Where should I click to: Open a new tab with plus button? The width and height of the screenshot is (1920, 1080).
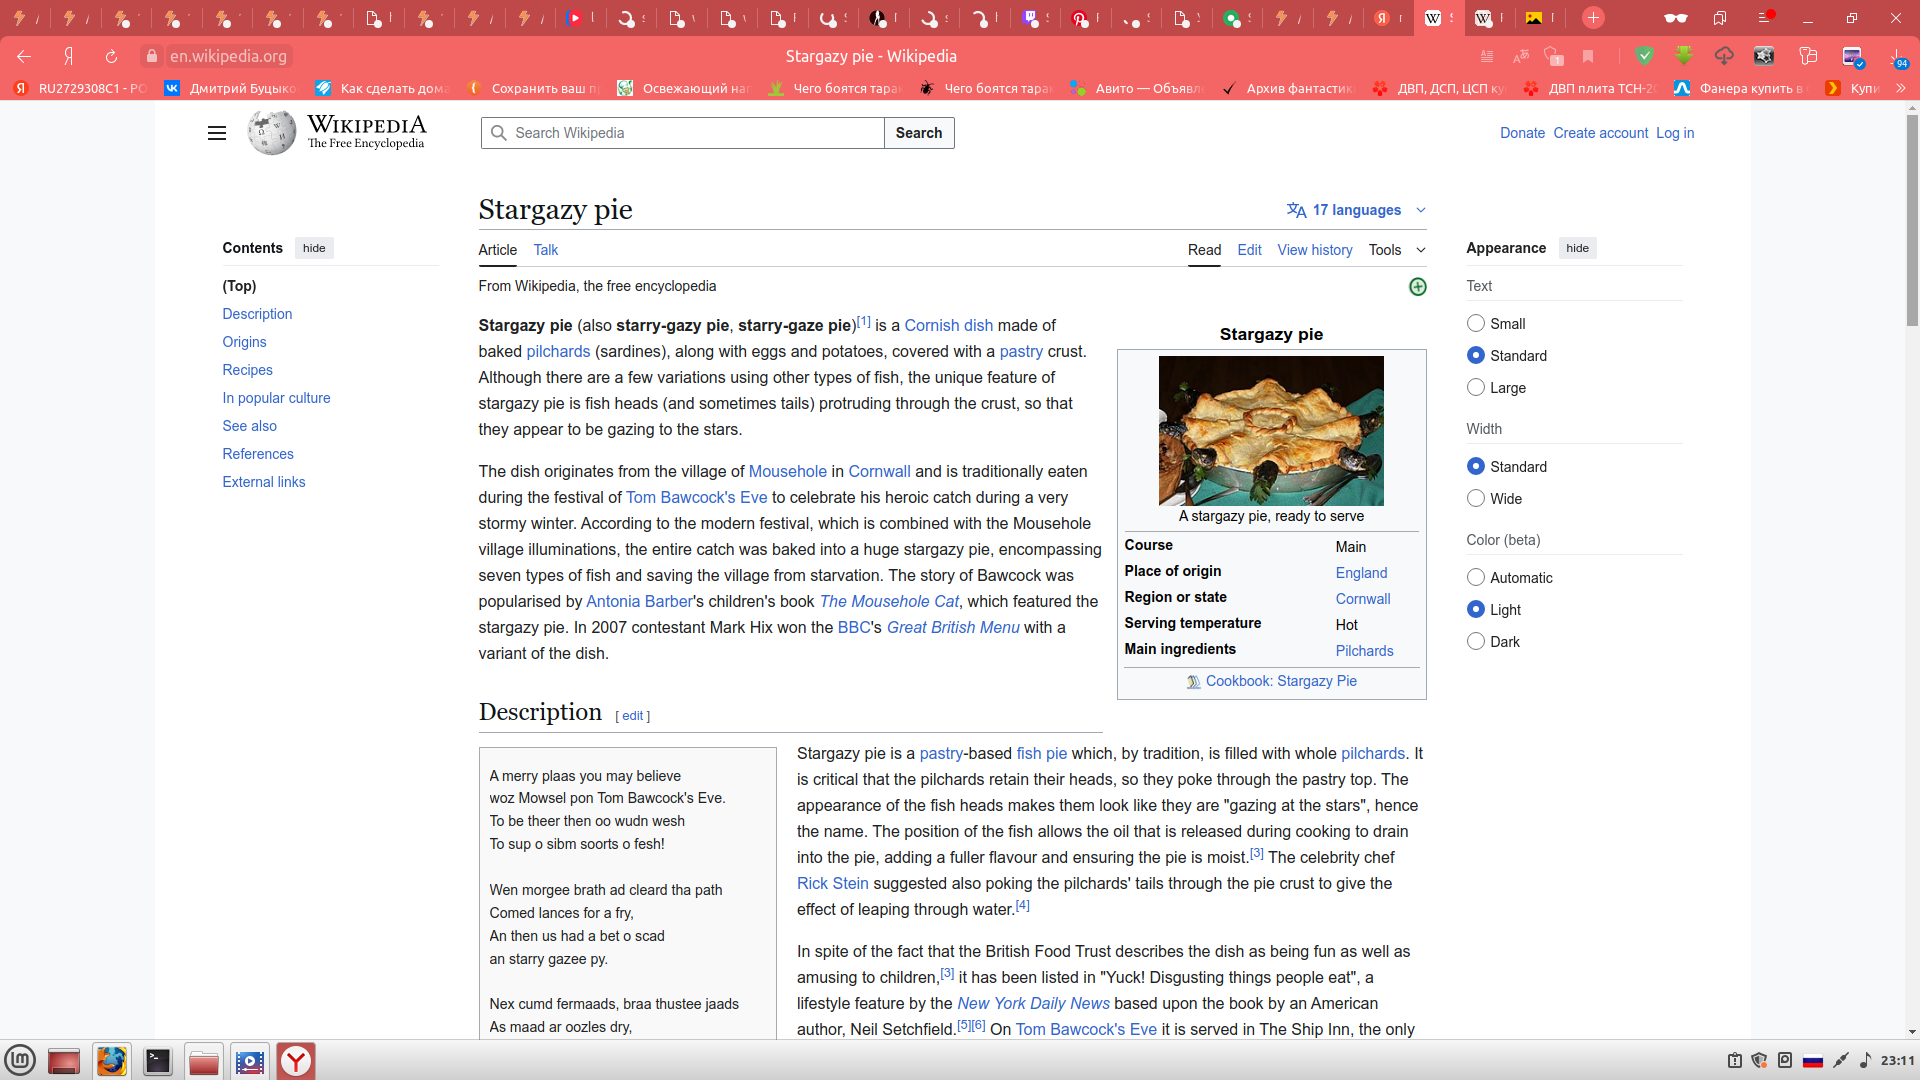pos(1593,18)
